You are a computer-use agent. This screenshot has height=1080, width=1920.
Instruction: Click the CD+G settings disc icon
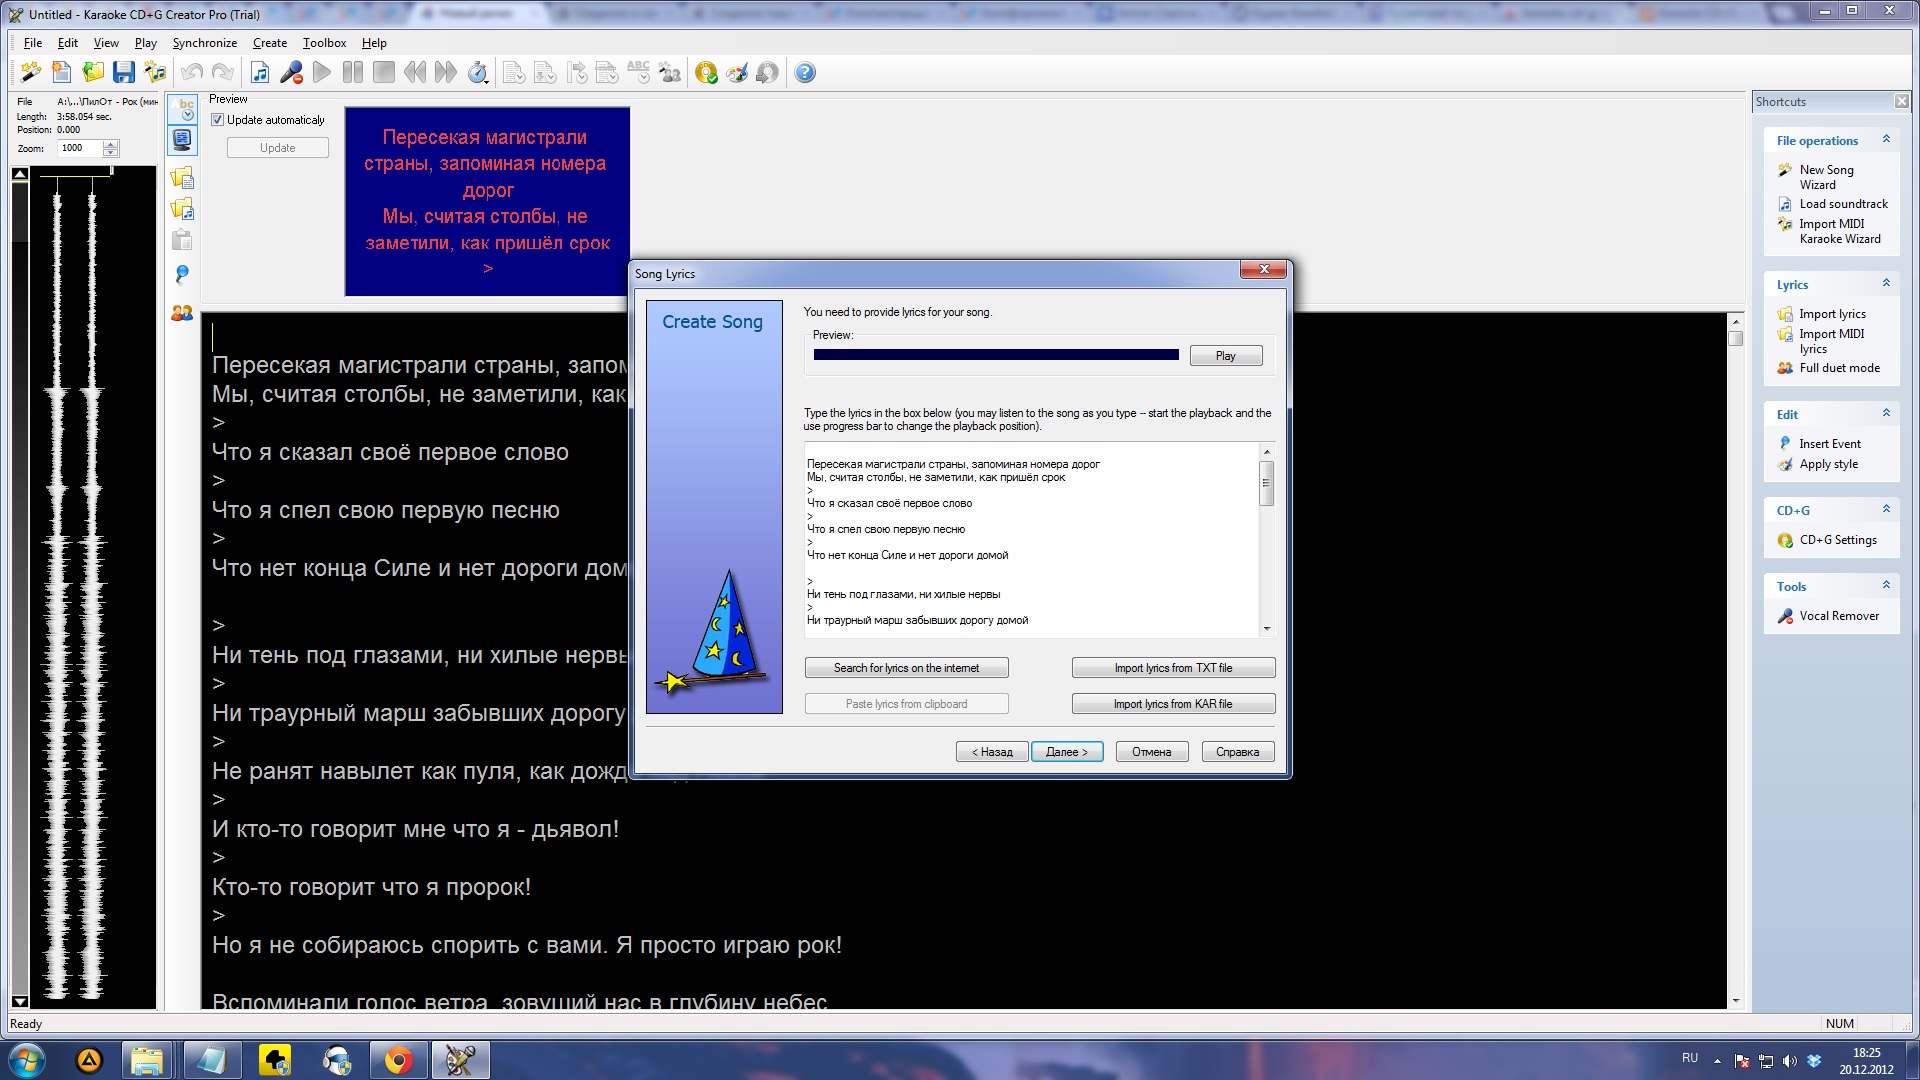[706, 72]
